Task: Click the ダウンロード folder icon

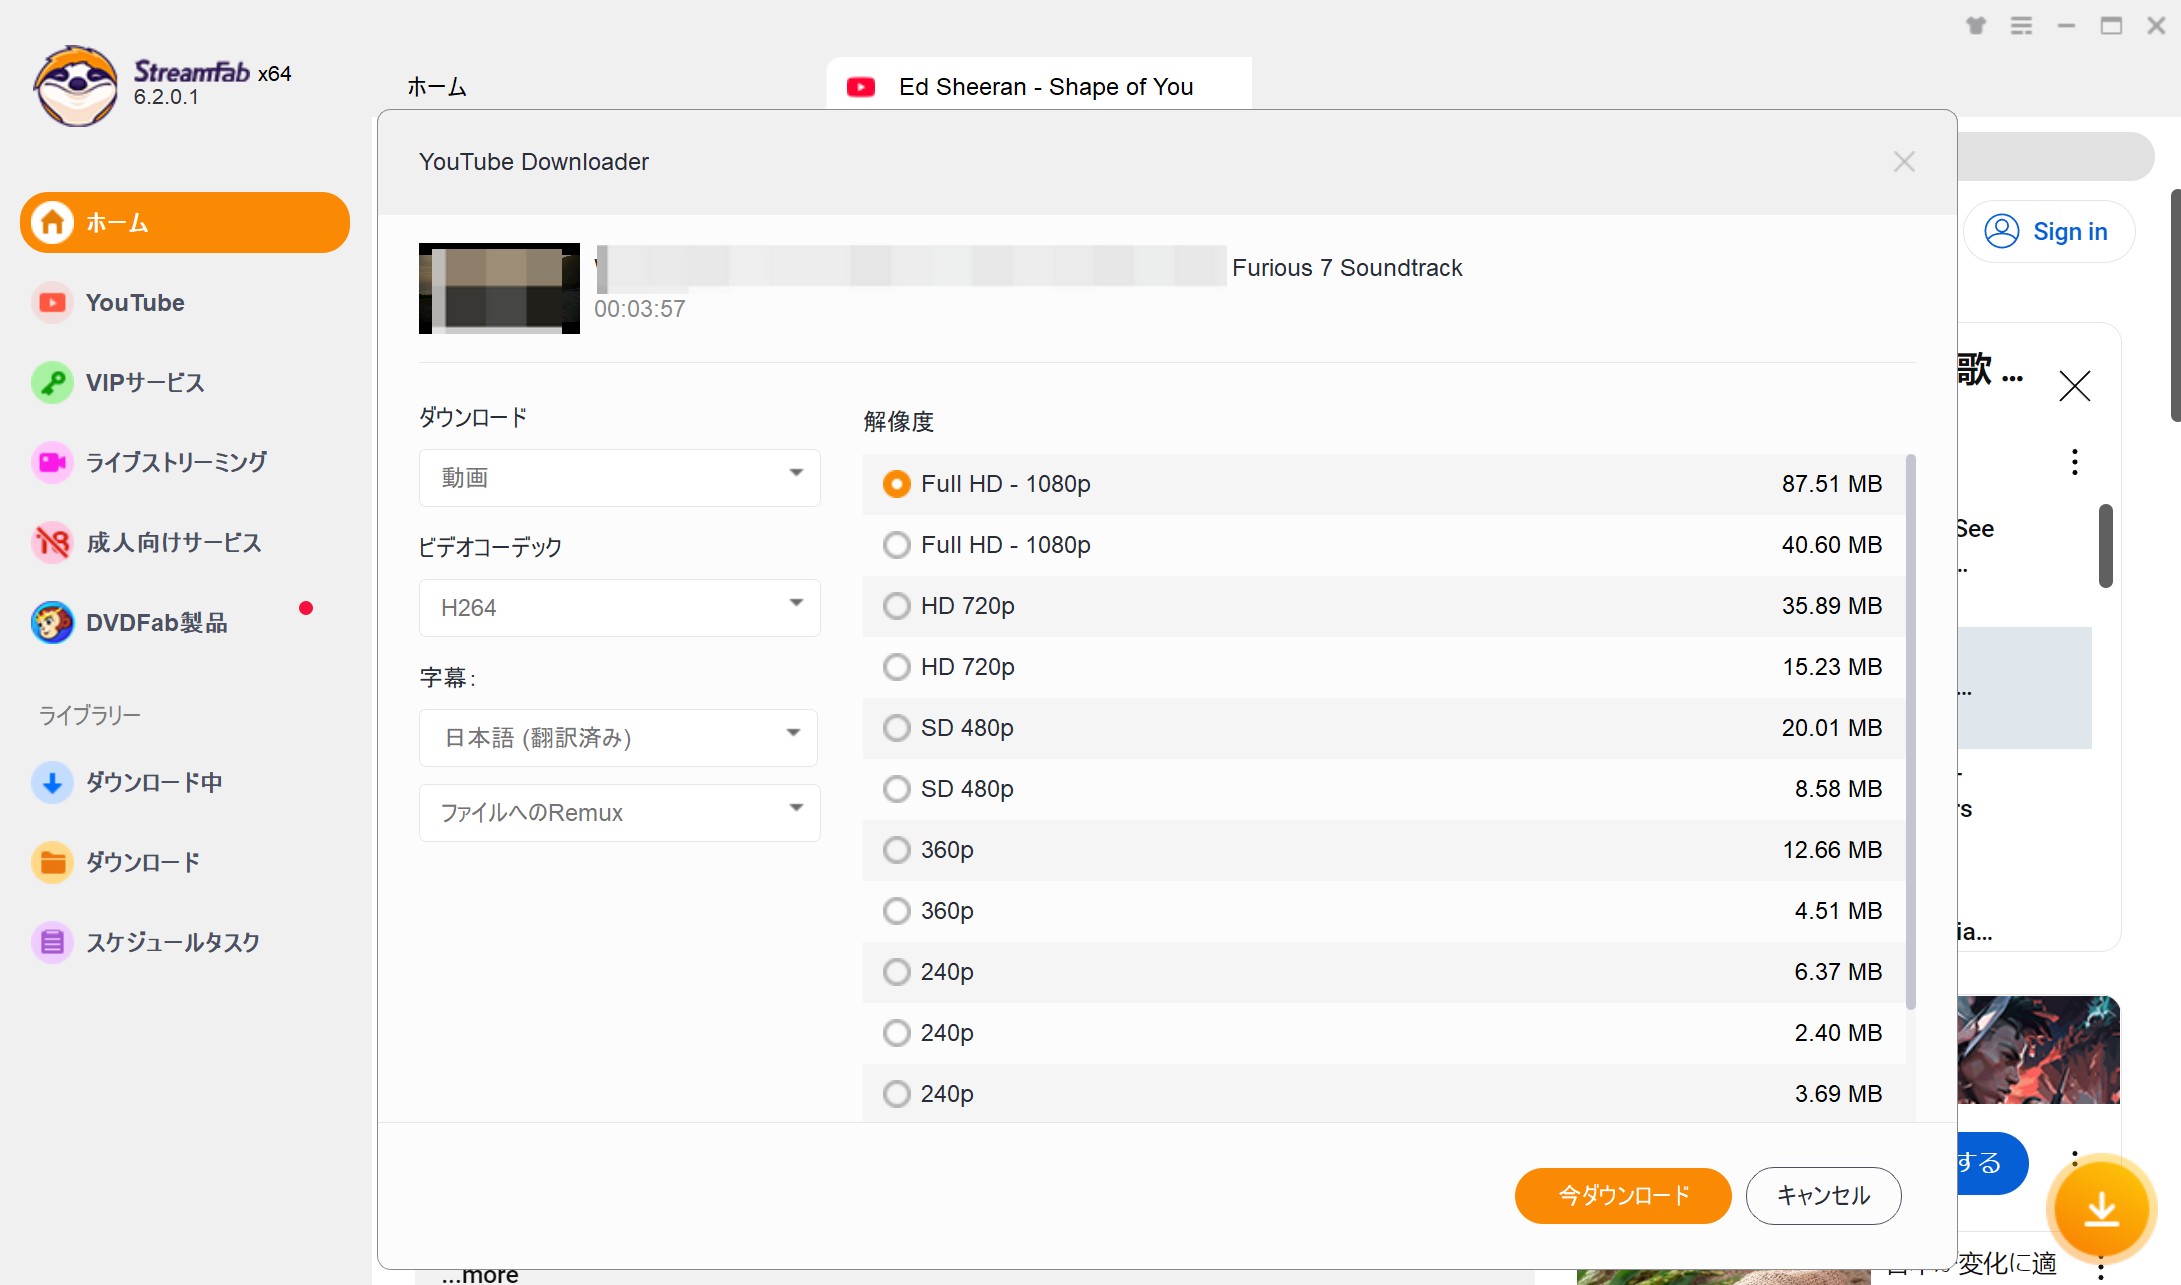Action: point(52,862)
